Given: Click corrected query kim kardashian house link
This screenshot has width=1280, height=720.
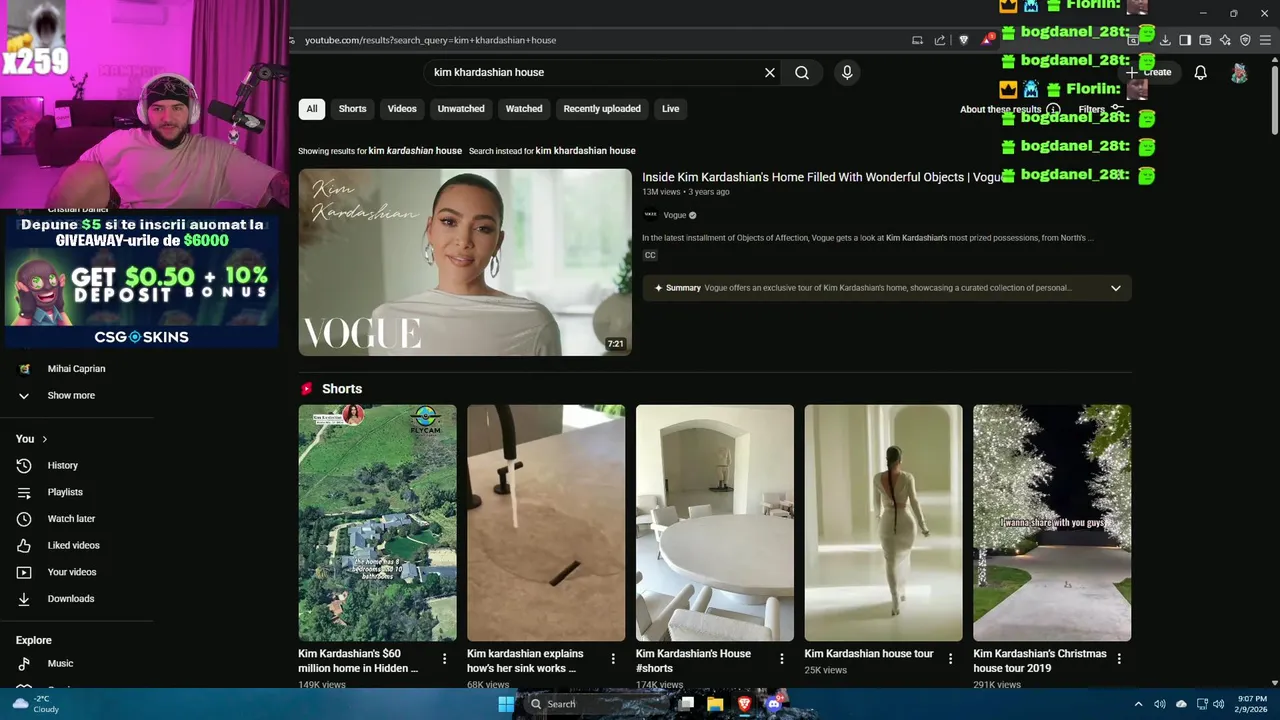Looking at the screenshot, I should click(415, 151).
